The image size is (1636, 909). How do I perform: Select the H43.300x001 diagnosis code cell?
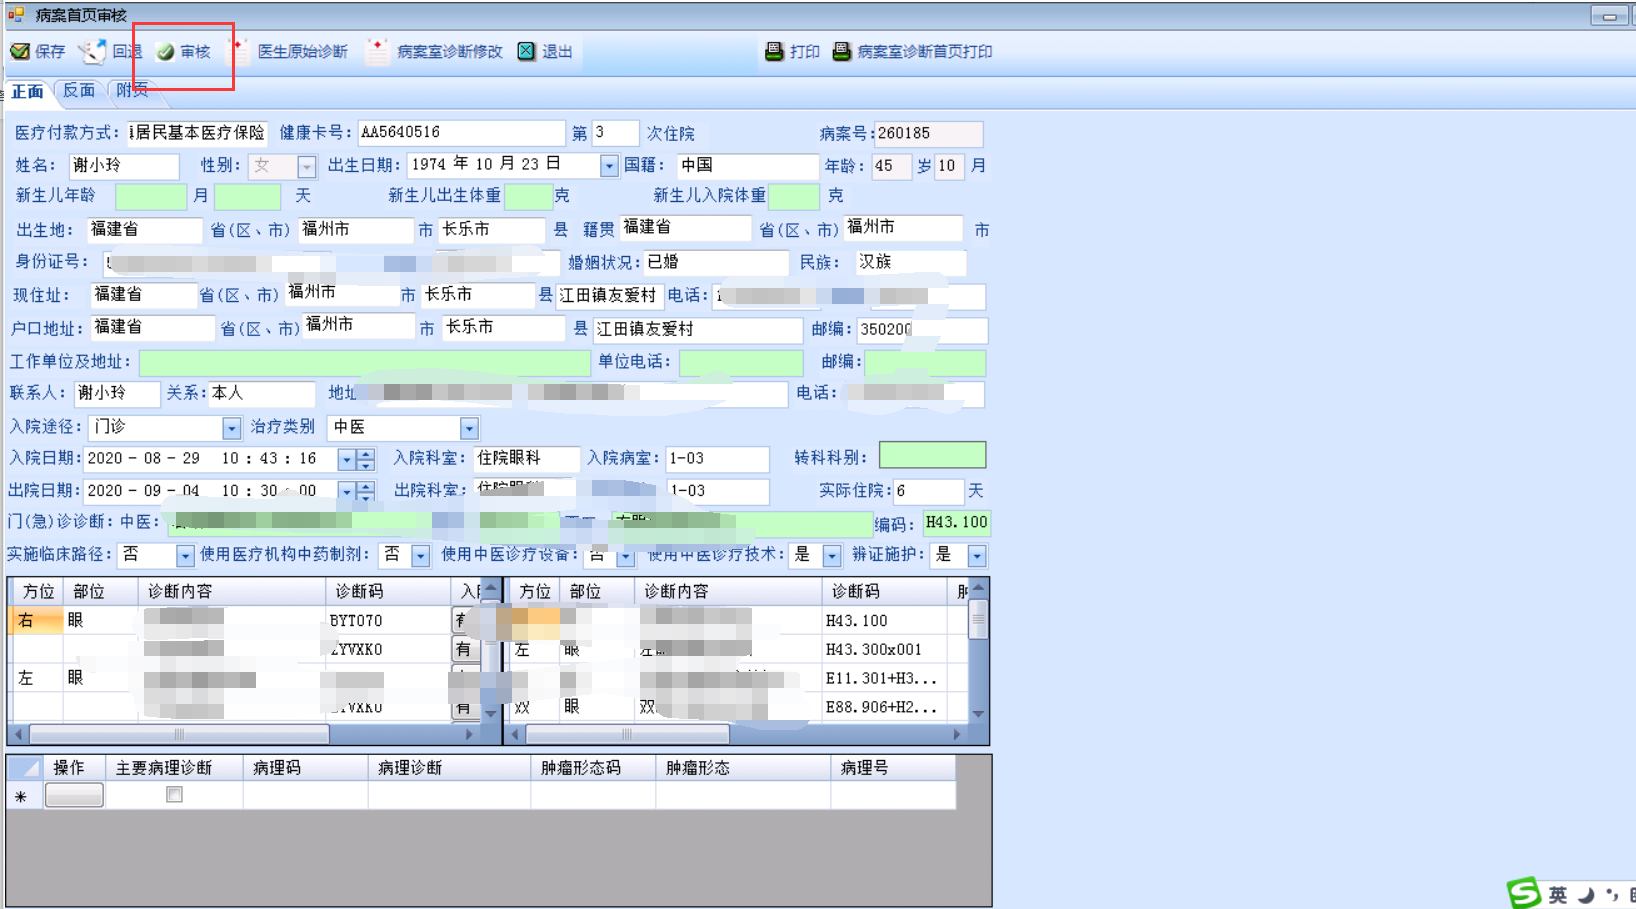(883, 649)
